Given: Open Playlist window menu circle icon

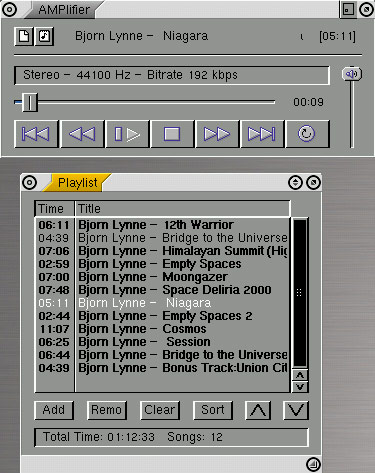Looking at the screenshot, I should click(x=29, y=183).
